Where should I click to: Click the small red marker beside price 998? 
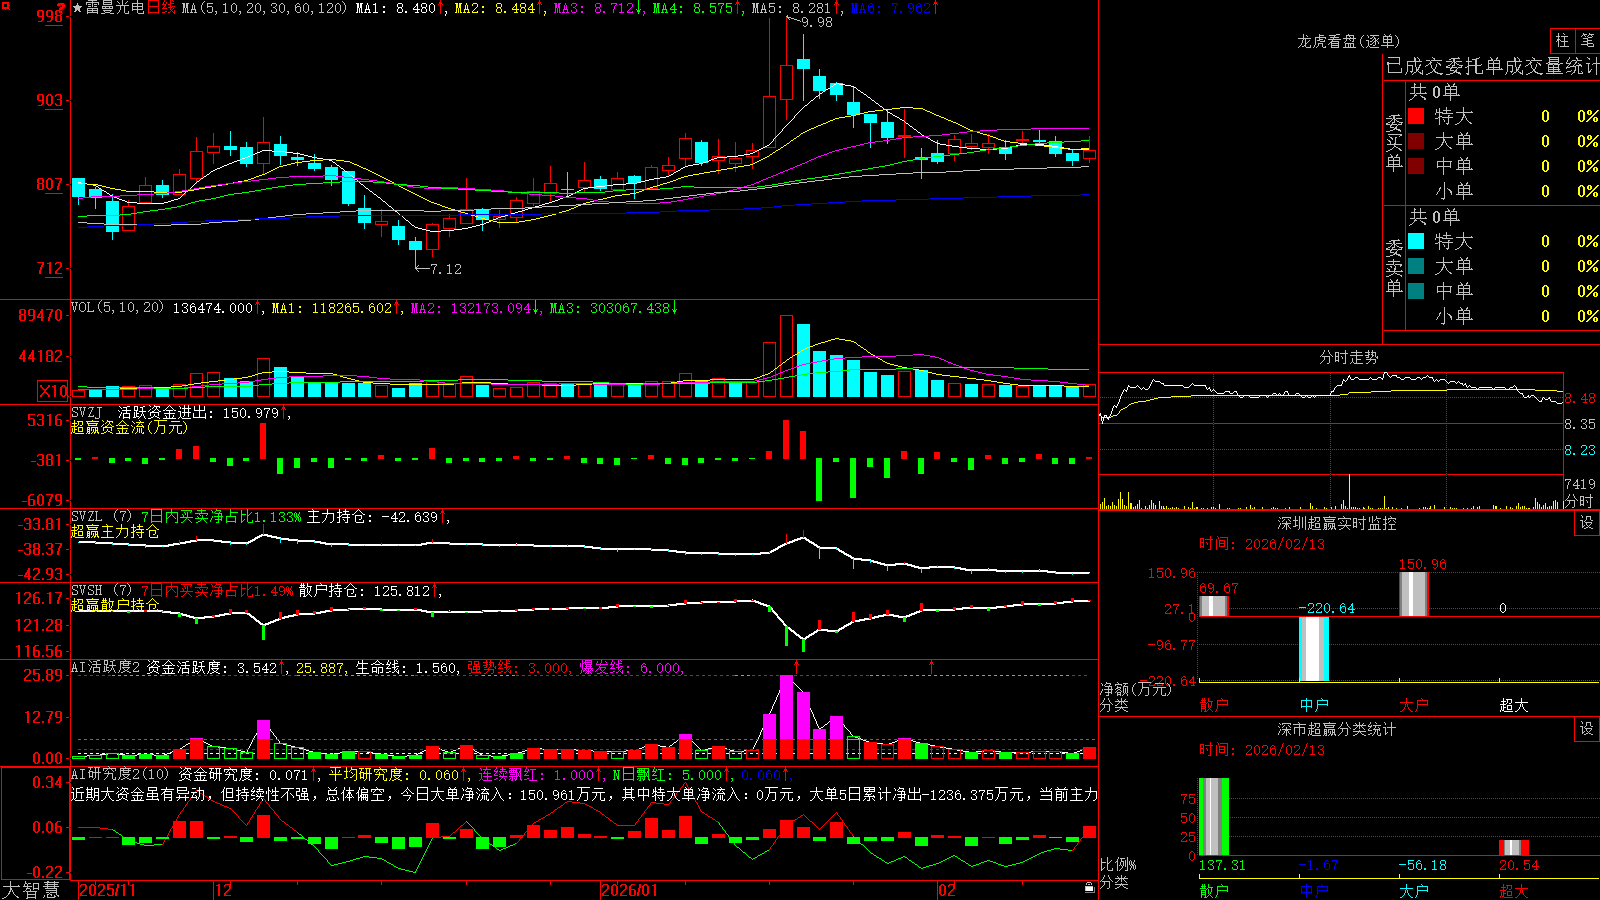pyautogui.click(x=61, y=9)
